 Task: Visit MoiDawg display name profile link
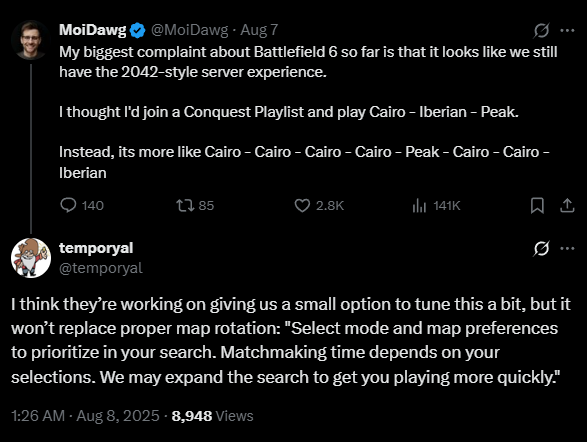click(92, 30)
